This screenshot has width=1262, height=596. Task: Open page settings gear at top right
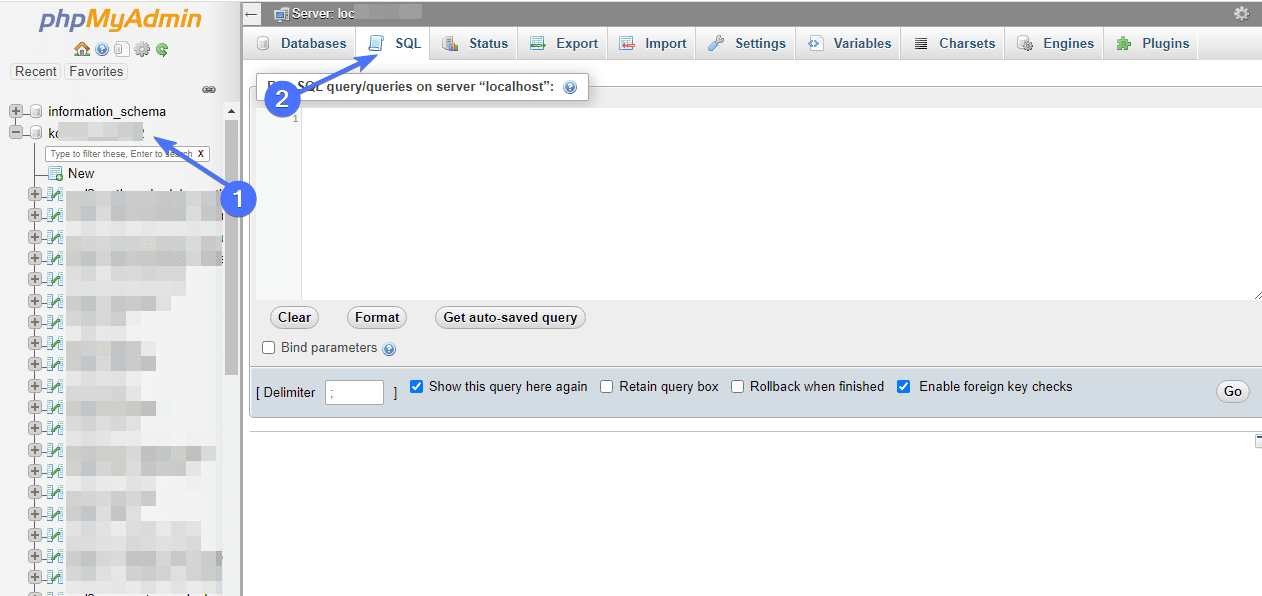click(x=1241, y=13)
